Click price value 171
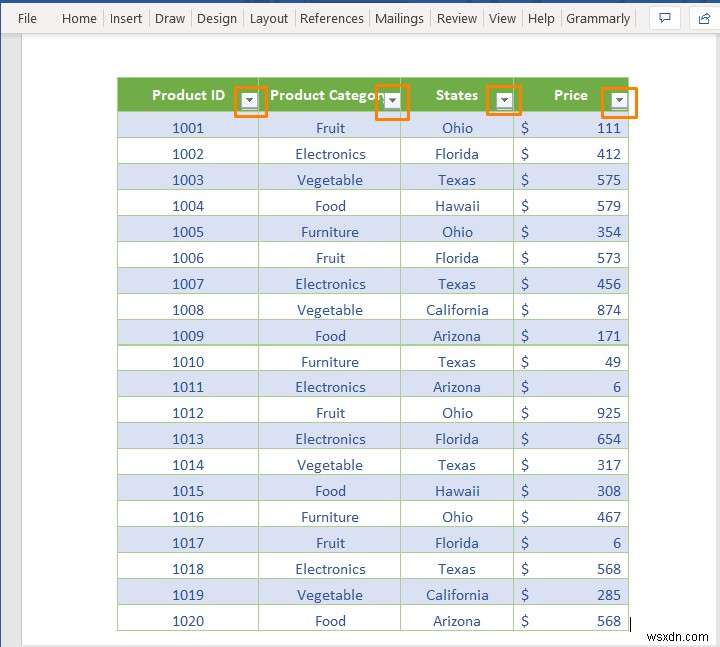This screenshot has height=647, width=720. point(609,336)
